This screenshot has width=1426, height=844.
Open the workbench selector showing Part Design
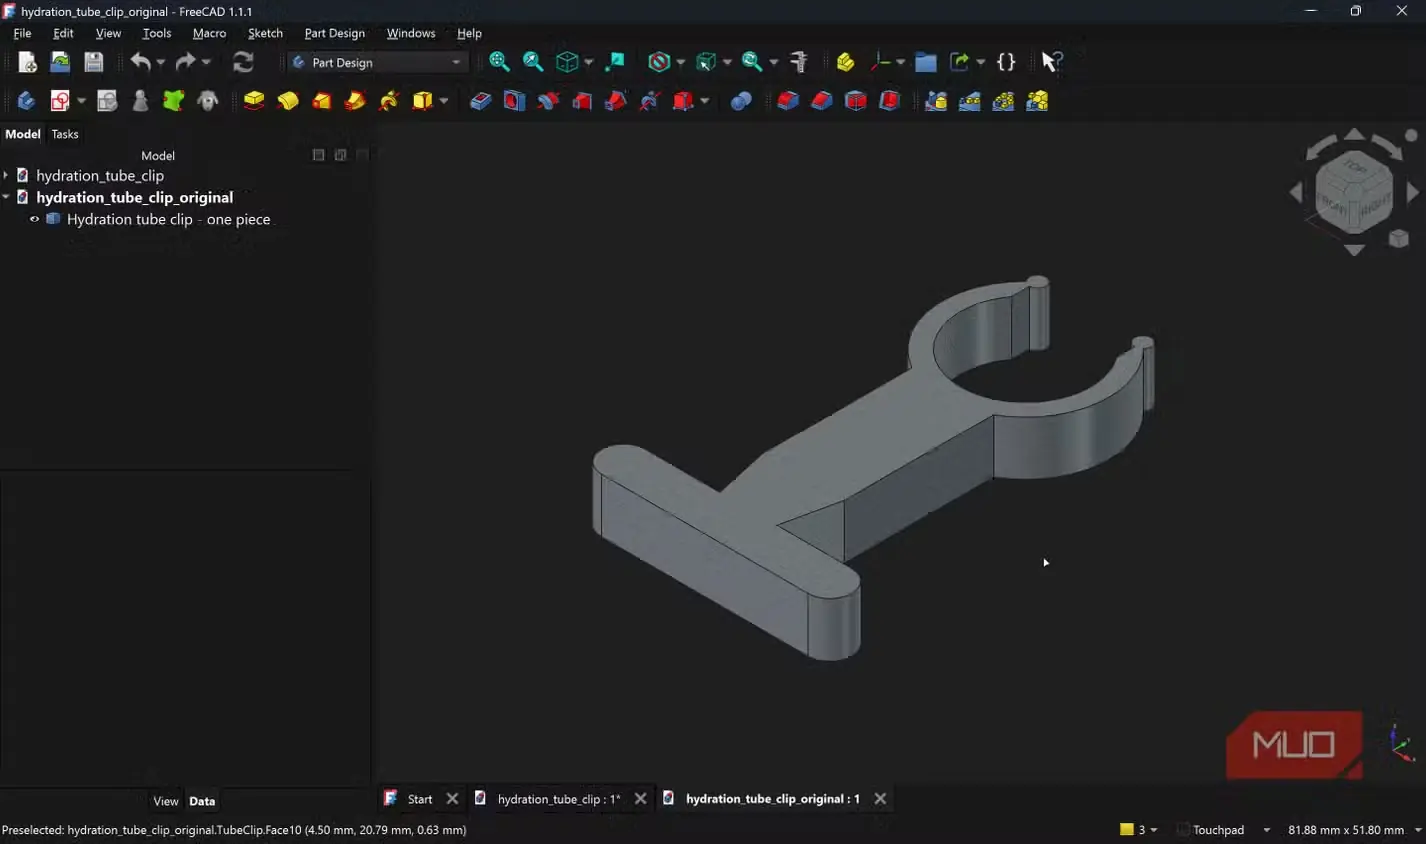(377, 62)
